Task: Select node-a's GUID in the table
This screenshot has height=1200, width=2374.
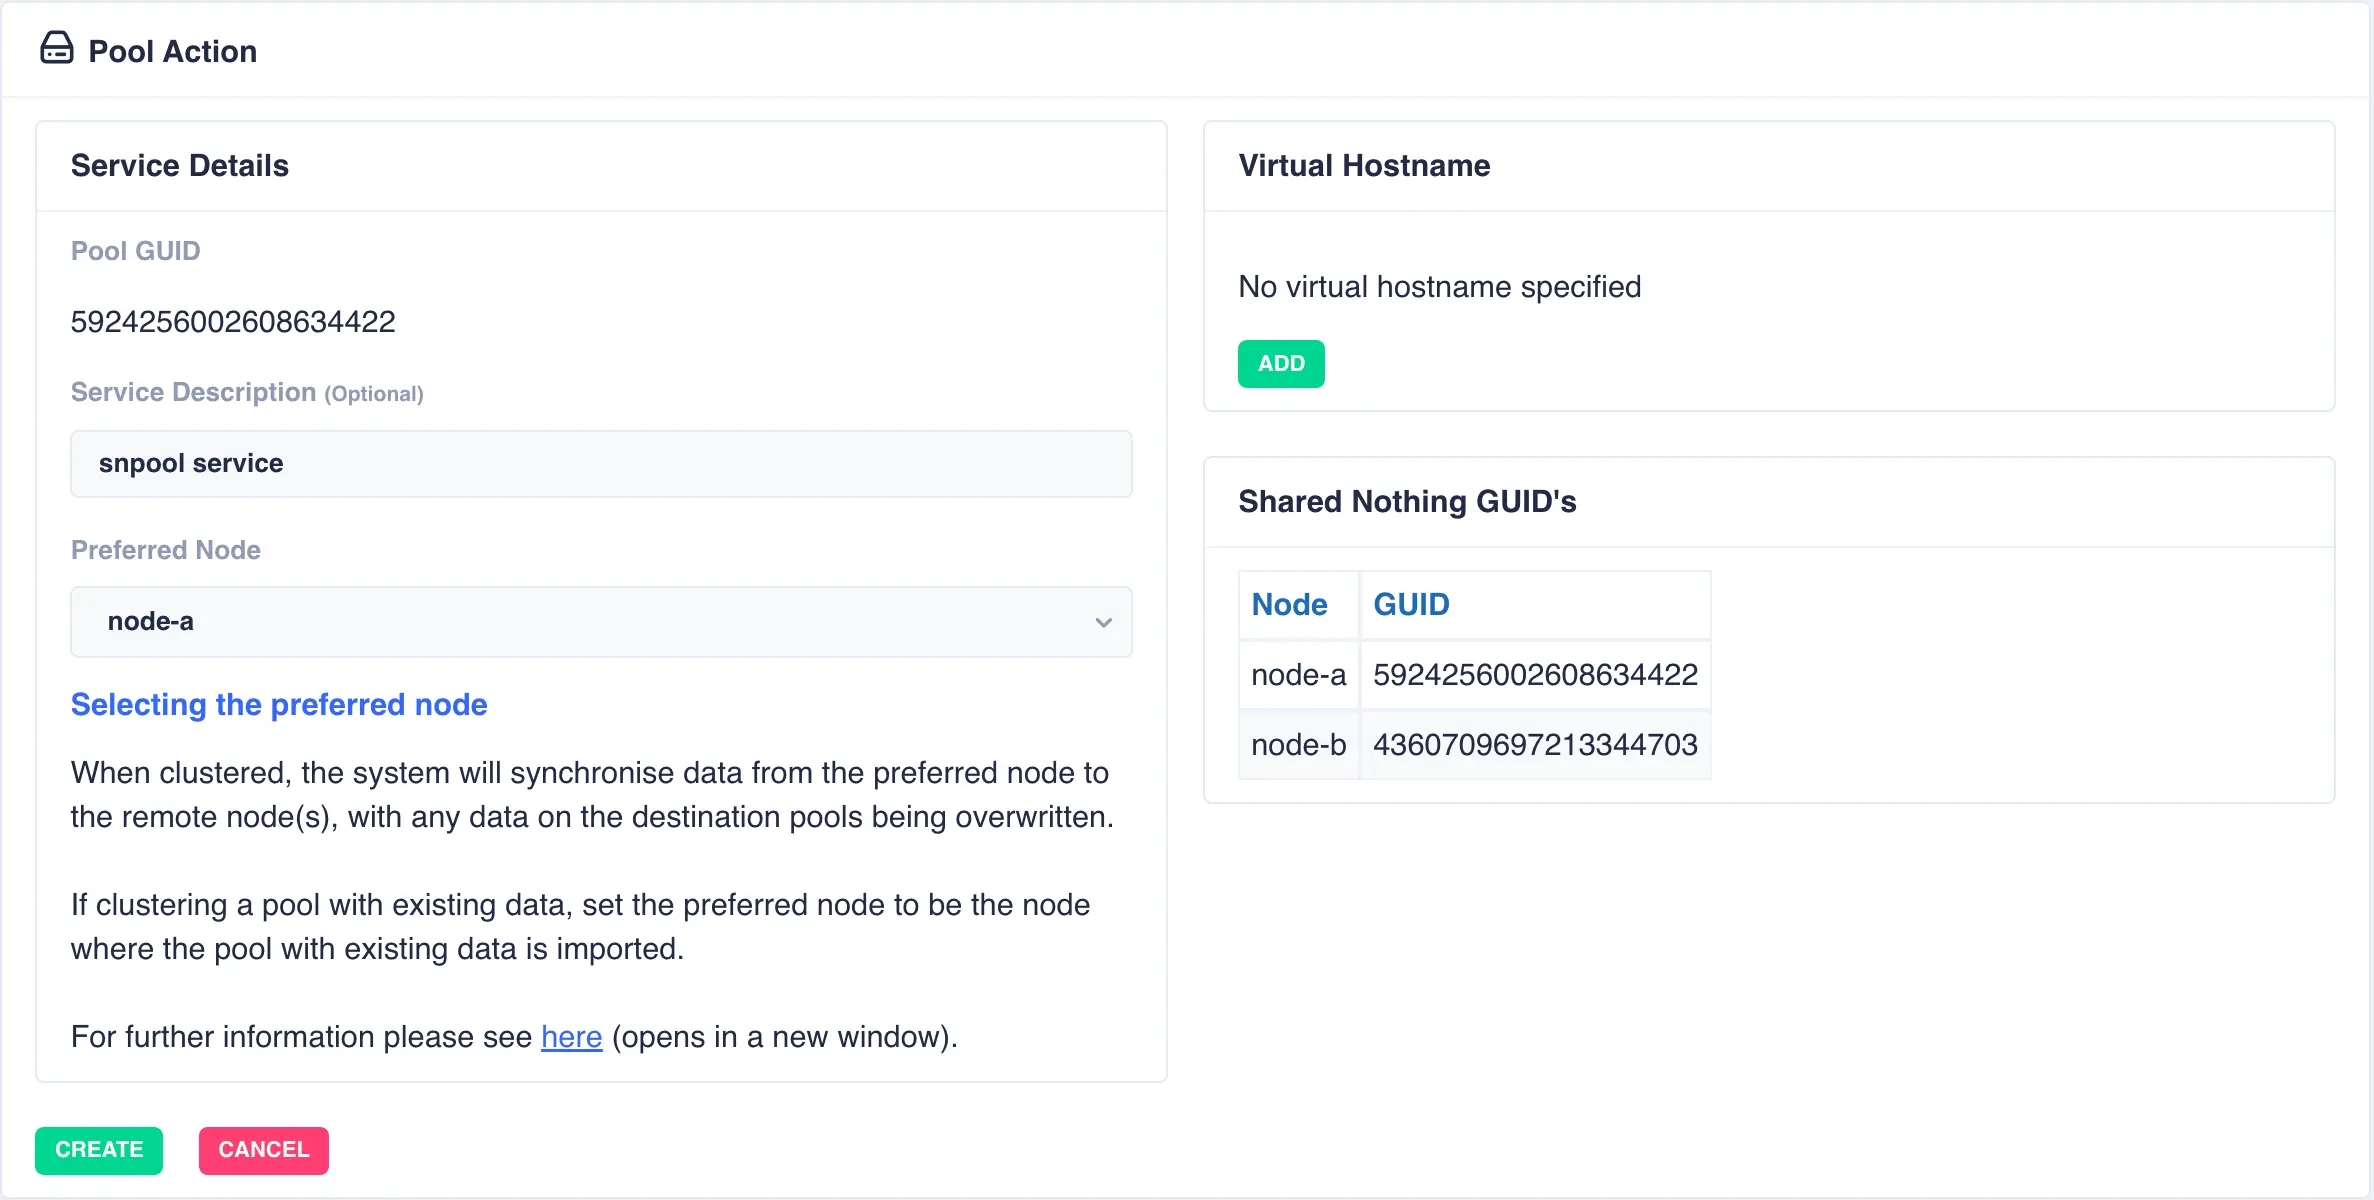Action: (x=1536, y=674)
